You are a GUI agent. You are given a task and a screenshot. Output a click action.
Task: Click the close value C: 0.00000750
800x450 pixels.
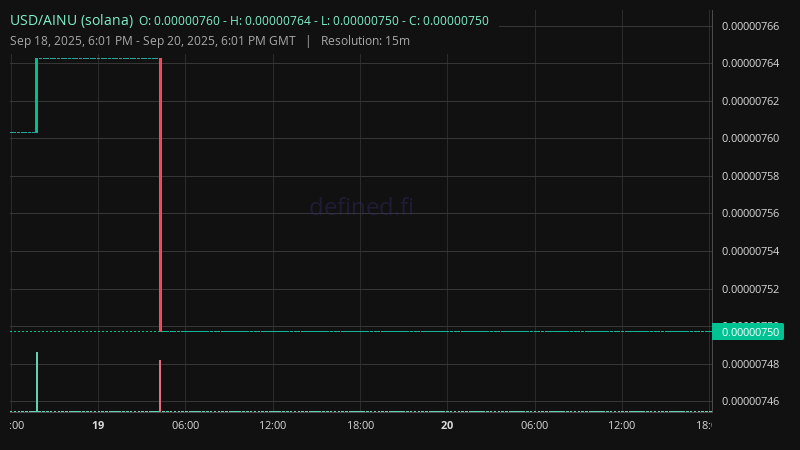pos(449,21)
